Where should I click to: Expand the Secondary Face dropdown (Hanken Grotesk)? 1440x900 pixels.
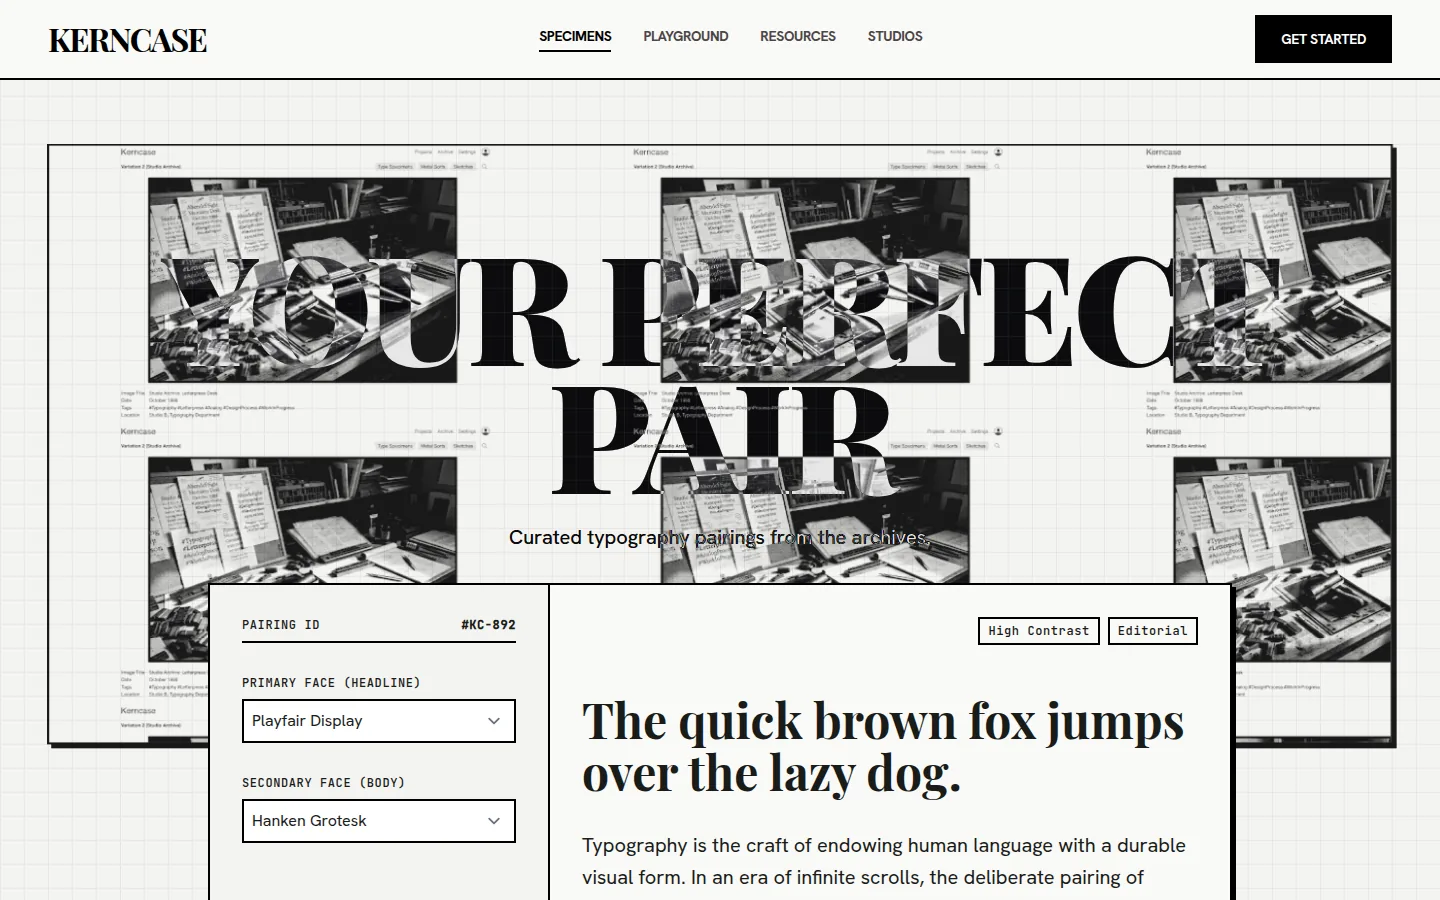click(379, 821)
